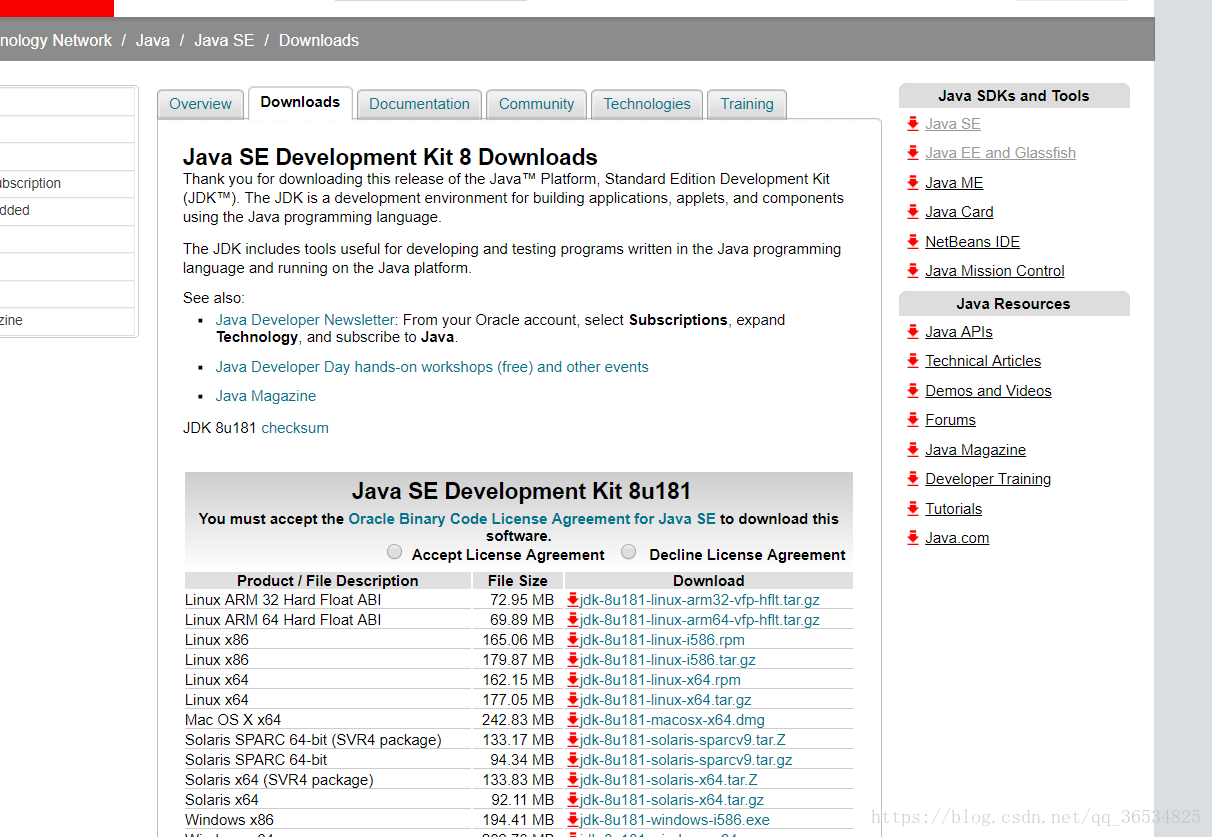Open the Documentation tab
The height and width of the screenshot is (837, 1212).
[419, 104]
